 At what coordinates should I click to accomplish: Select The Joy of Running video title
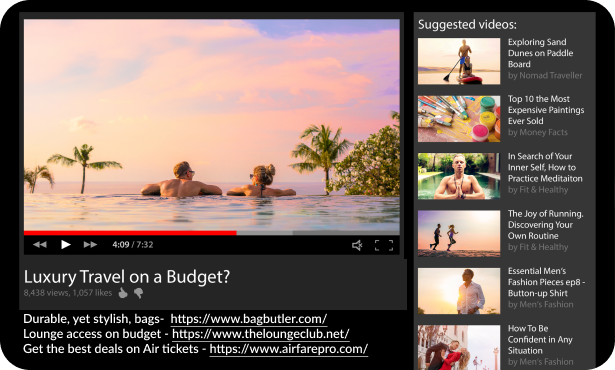click(x=545, y=224)
